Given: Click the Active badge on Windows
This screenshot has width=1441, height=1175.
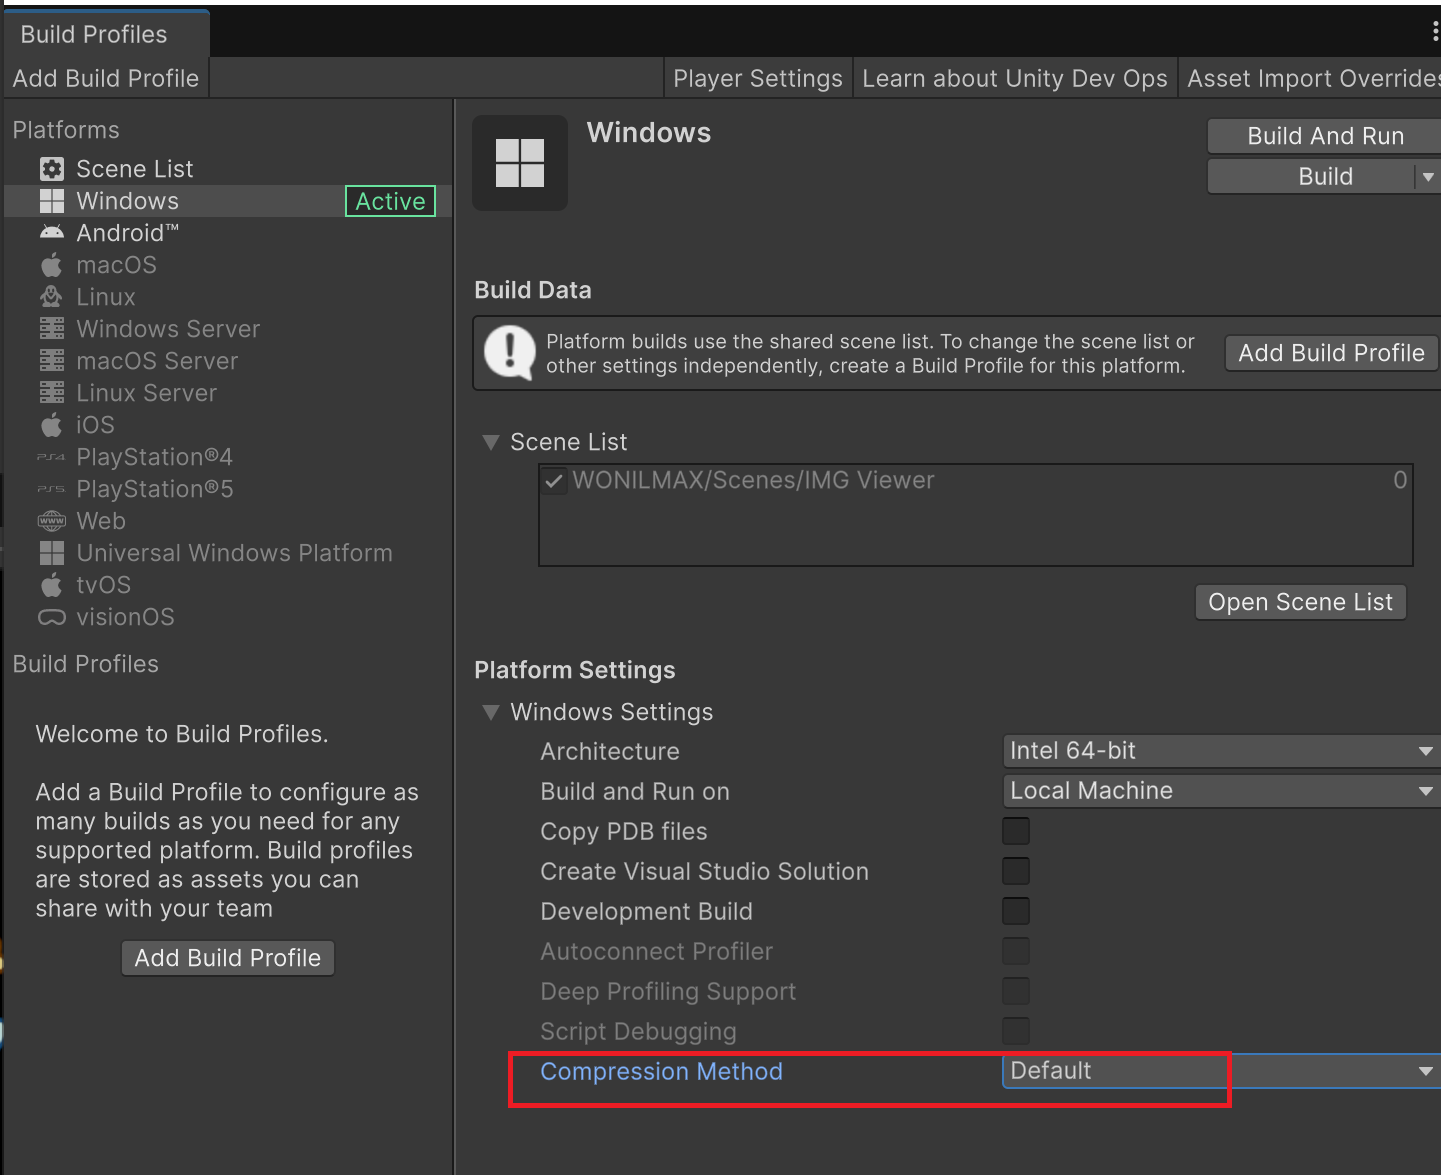Looking at the screenshot, I should (x=390, y=201).
